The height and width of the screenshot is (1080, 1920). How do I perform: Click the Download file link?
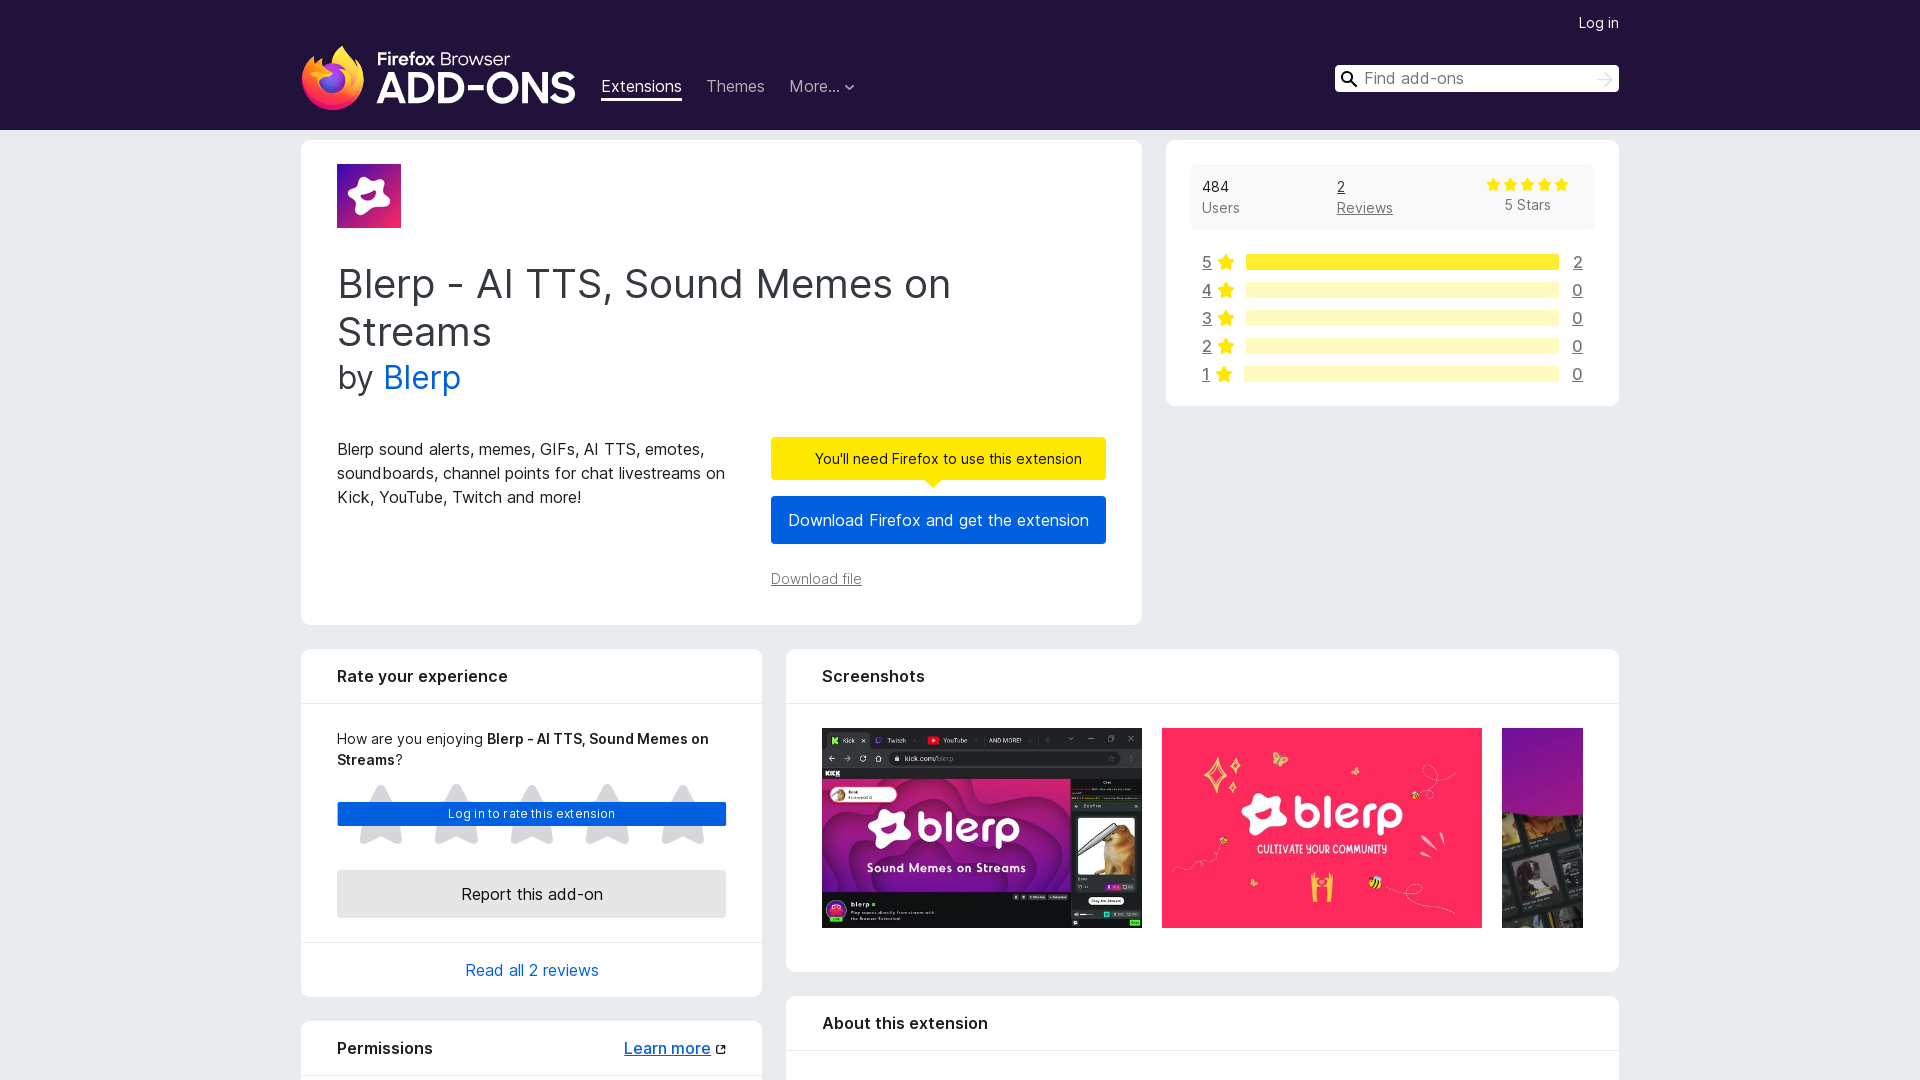816,579
